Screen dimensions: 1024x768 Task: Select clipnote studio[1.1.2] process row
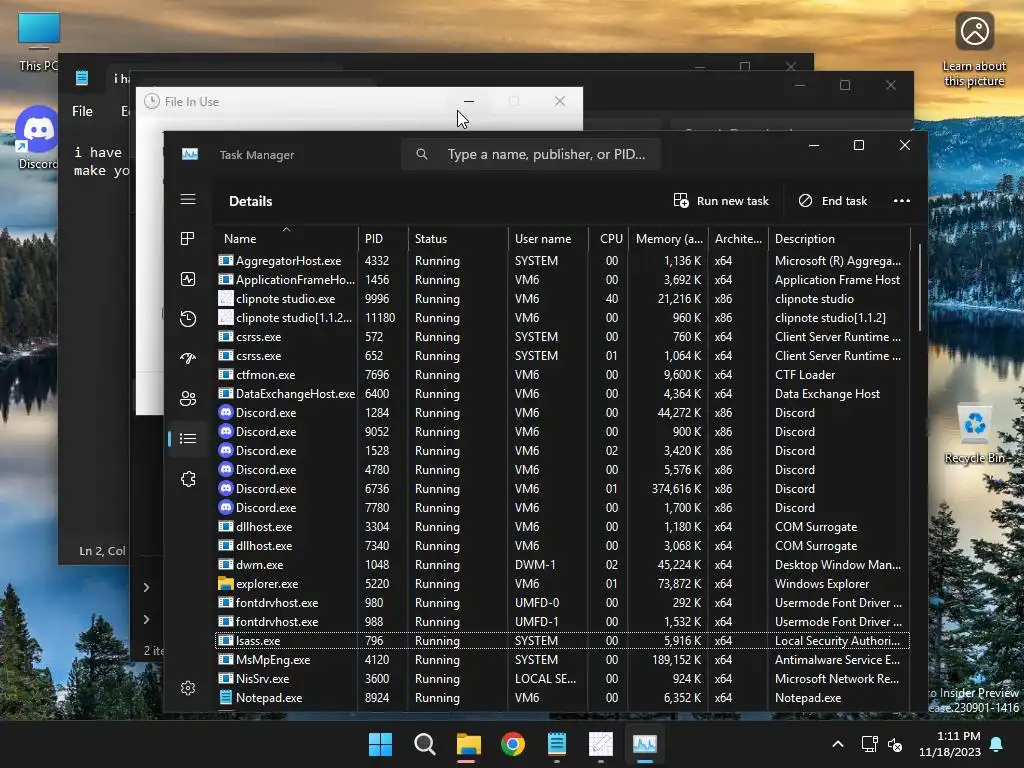tap(562, 317)
